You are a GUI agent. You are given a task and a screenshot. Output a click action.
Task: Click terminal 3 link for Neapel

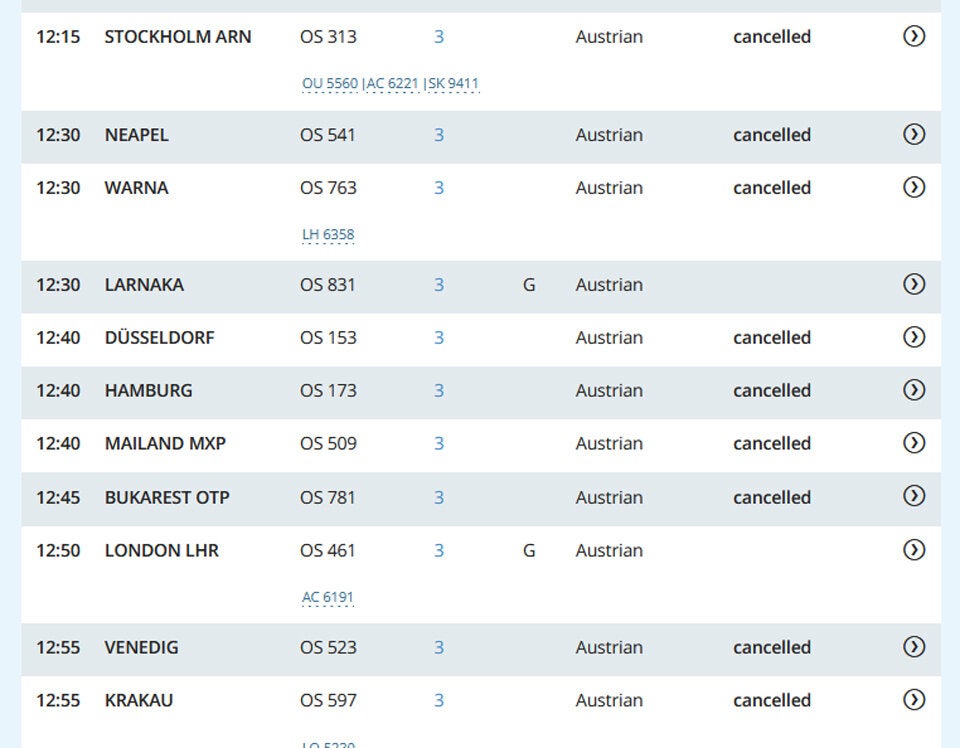point(439,135)
